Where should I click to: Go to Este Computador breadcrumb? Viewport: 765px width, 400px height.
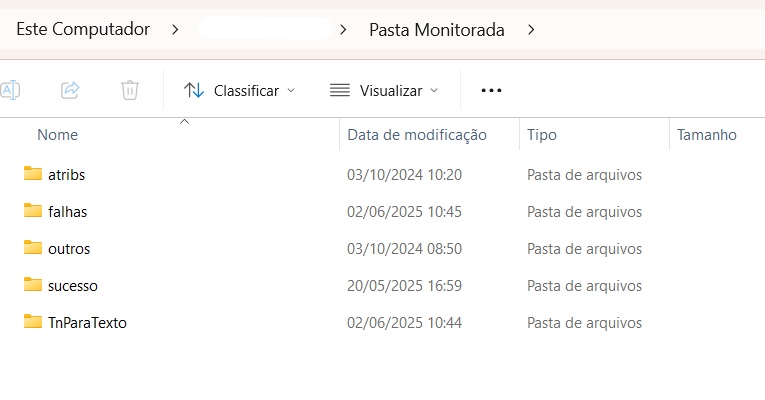(x=83, y=29)
